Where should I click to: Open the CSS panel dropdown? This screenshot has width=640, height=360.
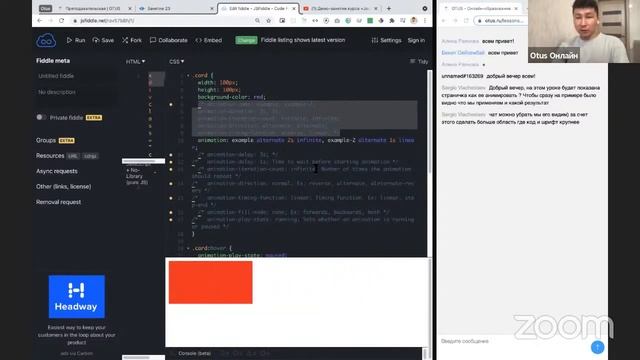point(177,61)
